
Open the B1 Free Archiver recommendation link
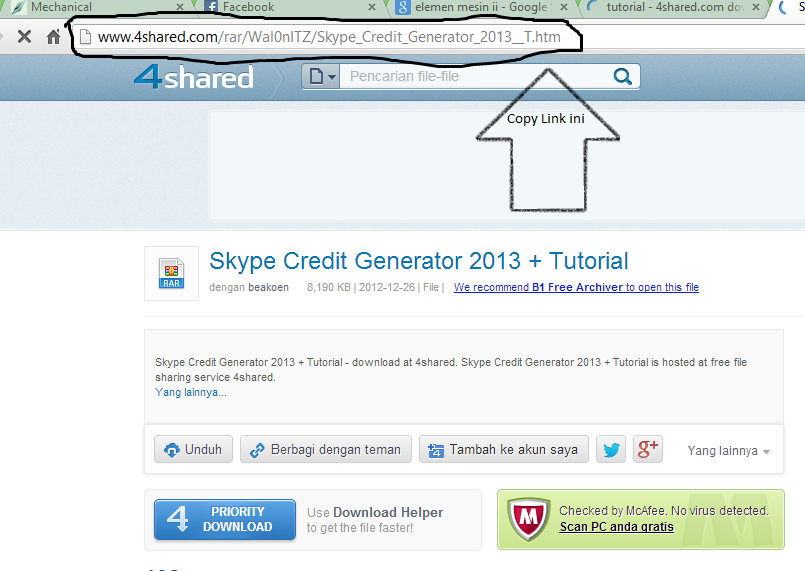[576, 287]
